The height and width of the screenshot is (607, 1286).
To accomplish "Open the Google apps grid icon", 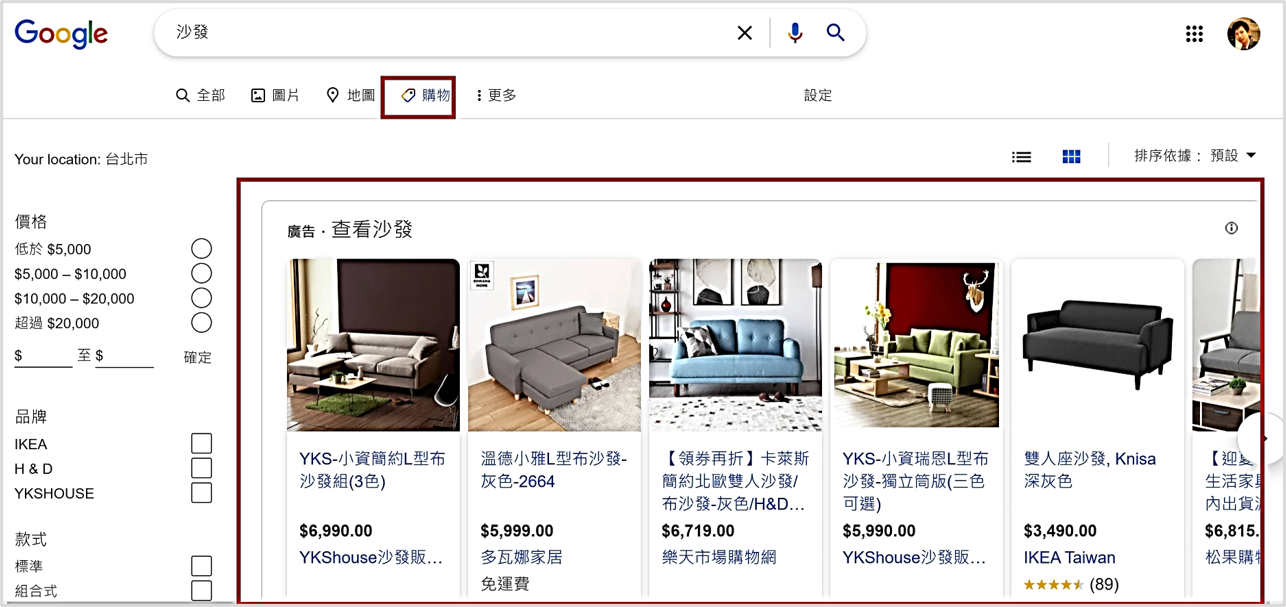I will (1194, 34).
